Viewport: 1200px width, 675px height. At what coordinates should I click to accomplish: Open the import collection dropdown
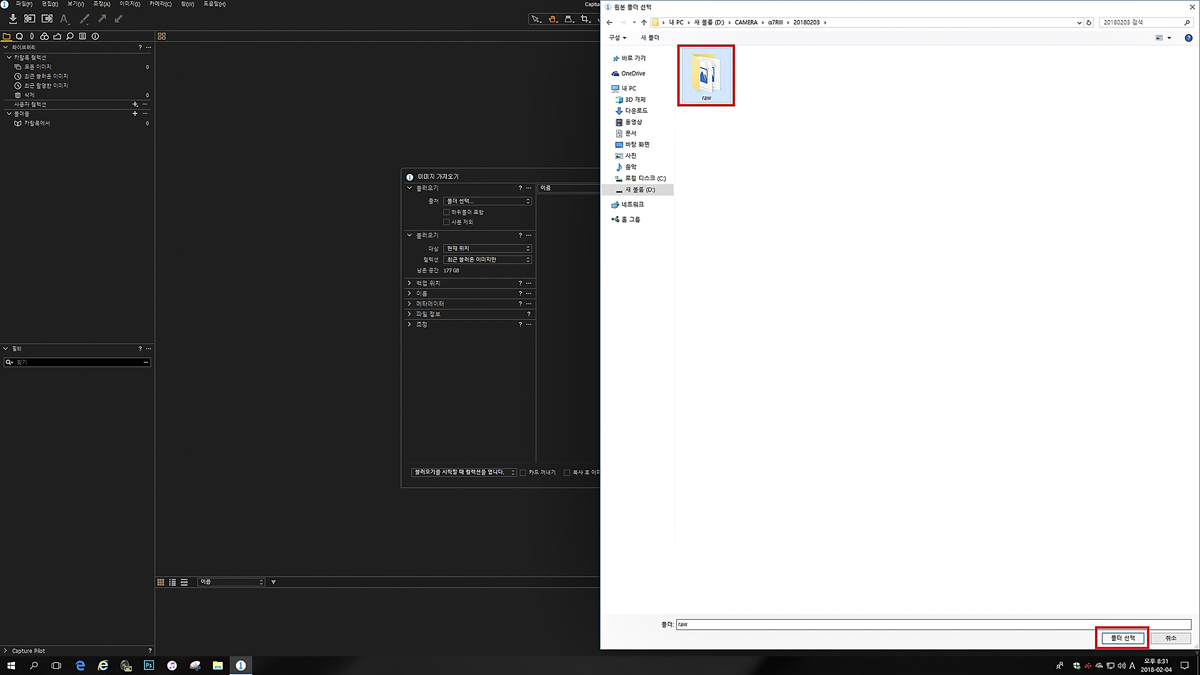[x=487, y=259]
